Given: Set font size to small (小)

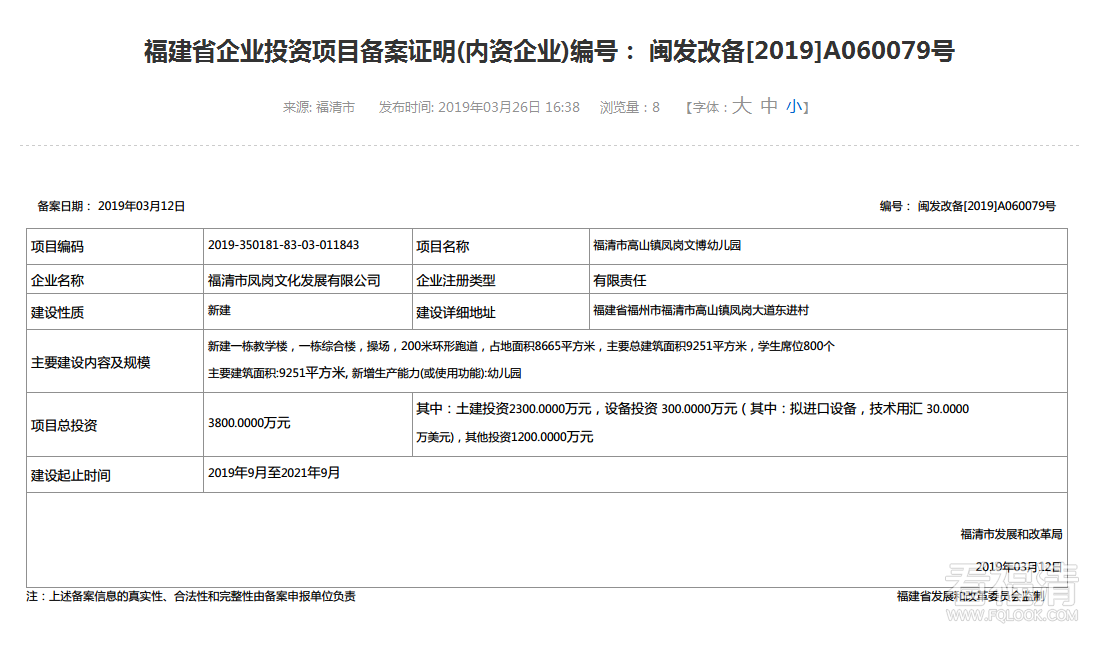Looking at the screenshot, I should (794, 106).
